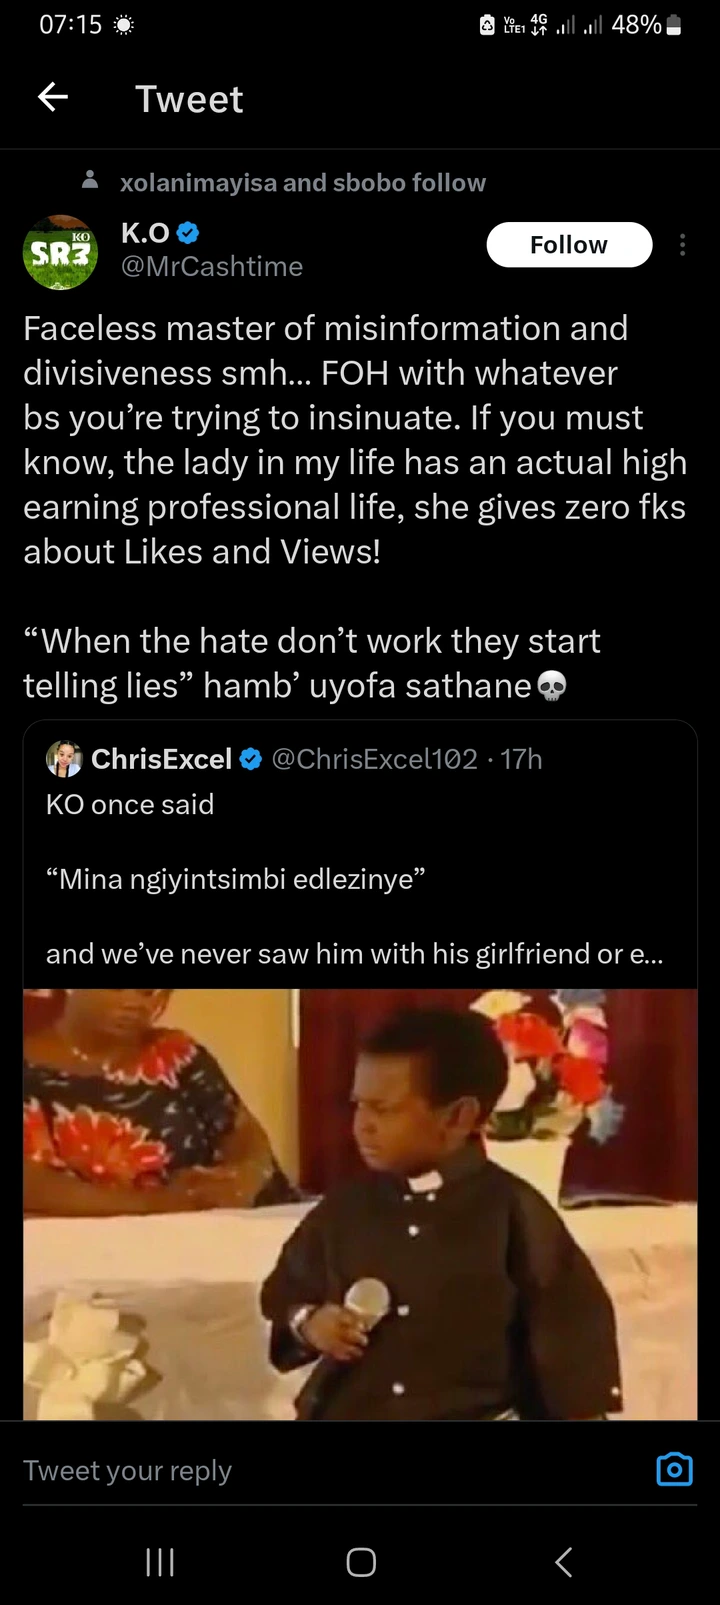Screen dimensions: 720x1605
Task: Open ChrisExcel's small profile avatar
Action: (64, 759)
